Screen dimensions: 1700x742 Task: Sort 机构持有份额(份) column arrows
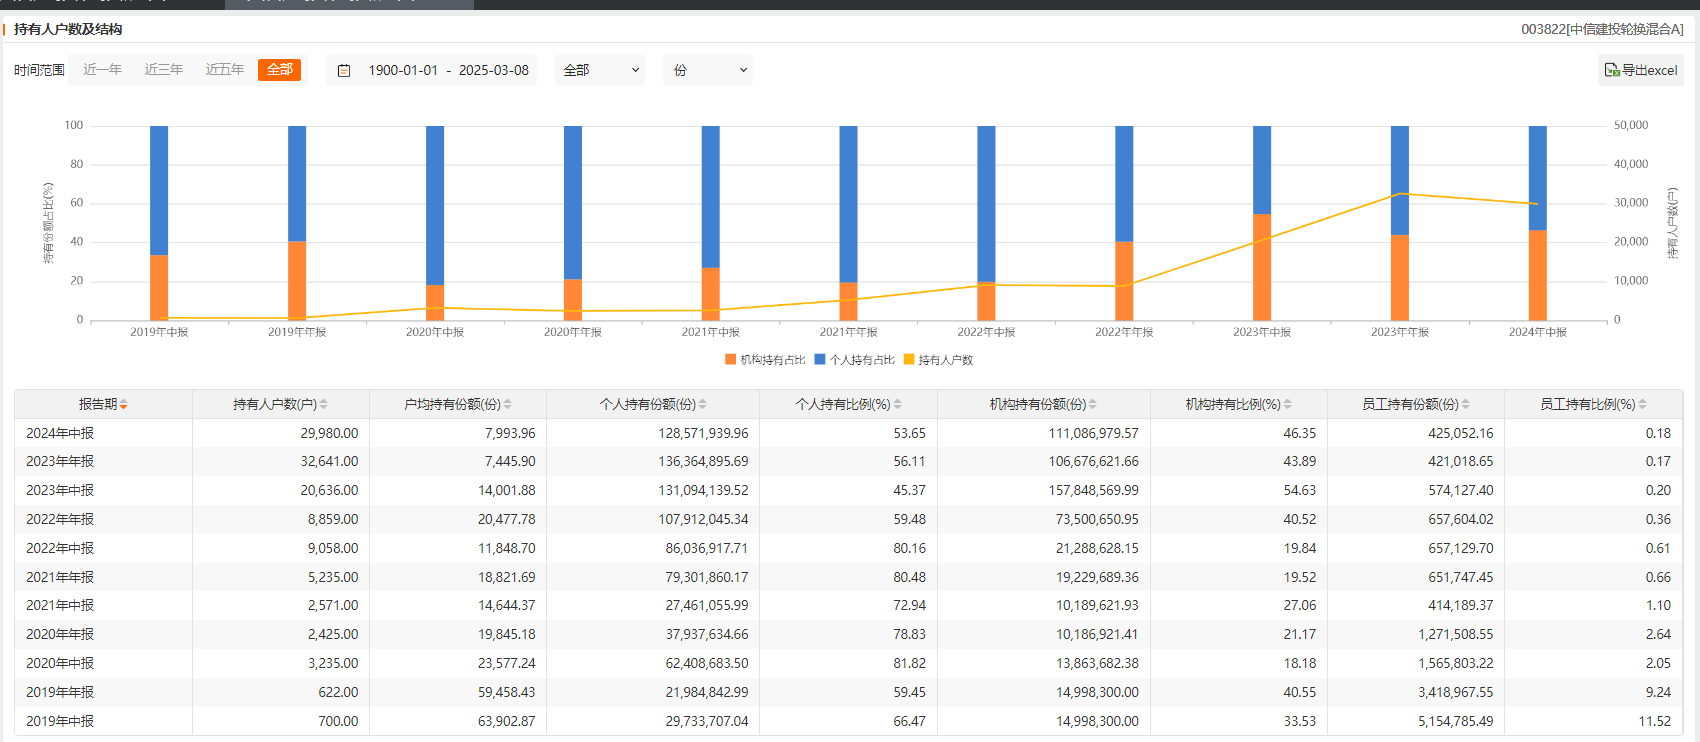coord(1093,405)
